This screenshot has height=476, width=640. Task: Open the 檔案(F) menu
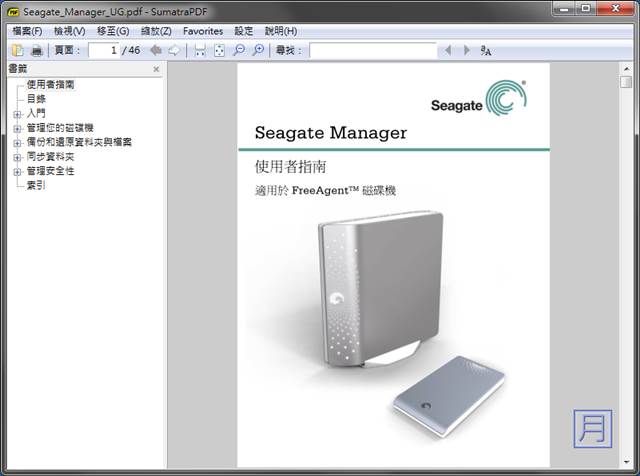pyautogui.click(x=28, y=31)
